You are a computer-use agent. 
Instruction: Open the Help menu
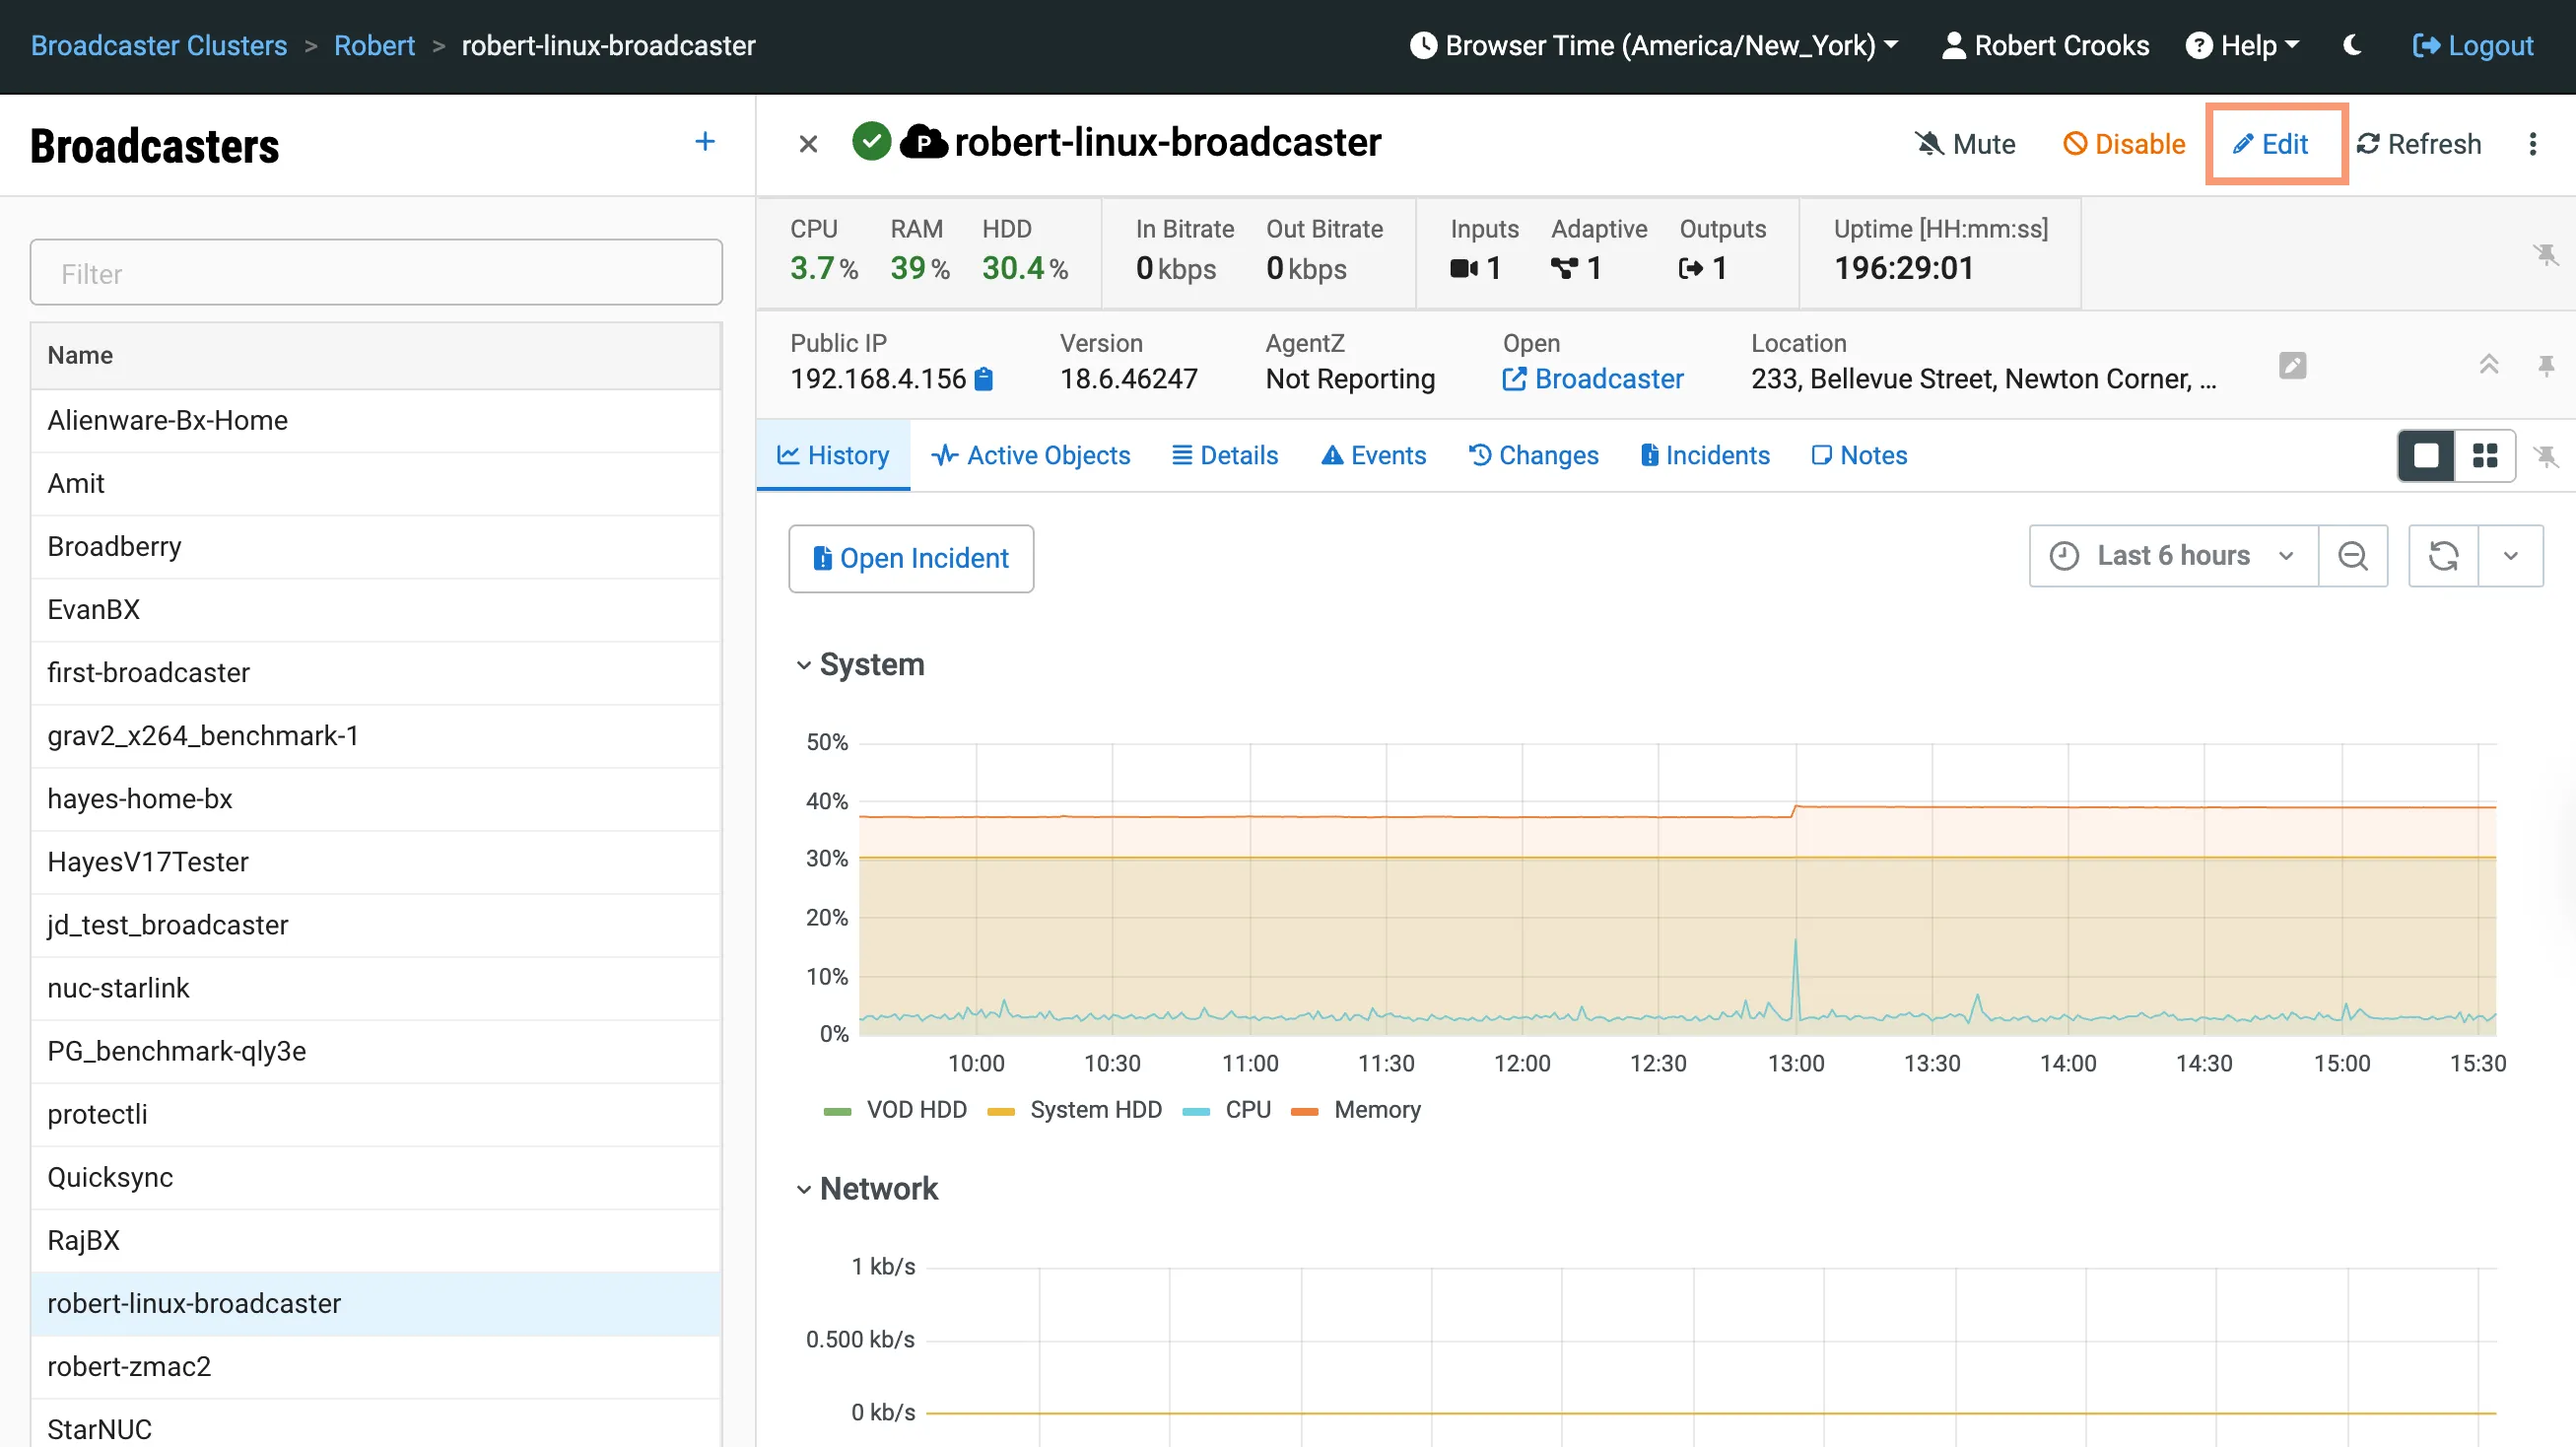coord(2242,45)
